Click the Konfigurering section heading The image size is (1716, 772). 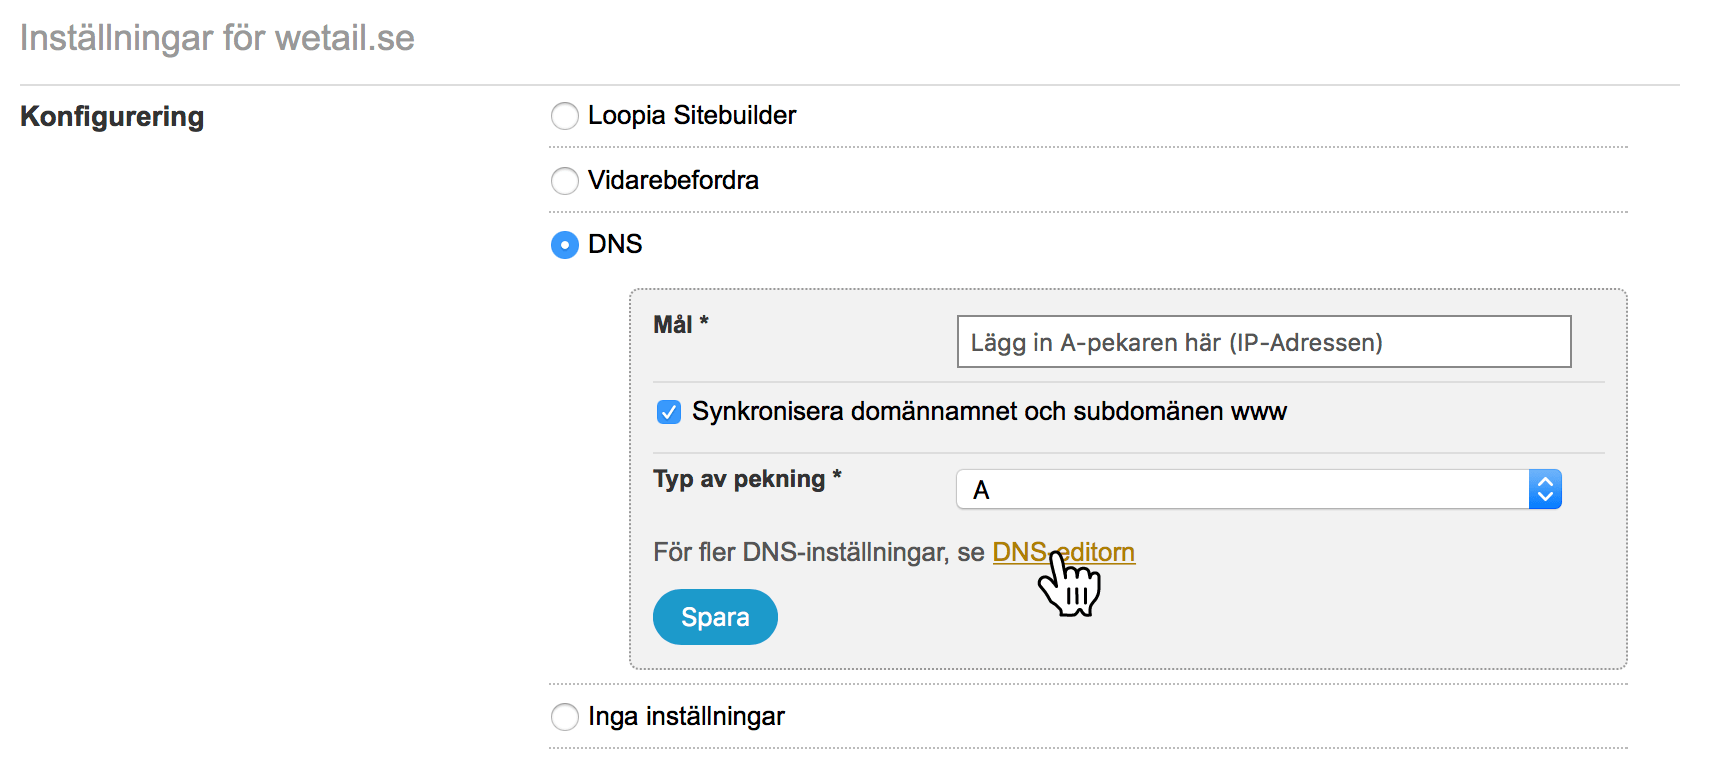[112, 117]
